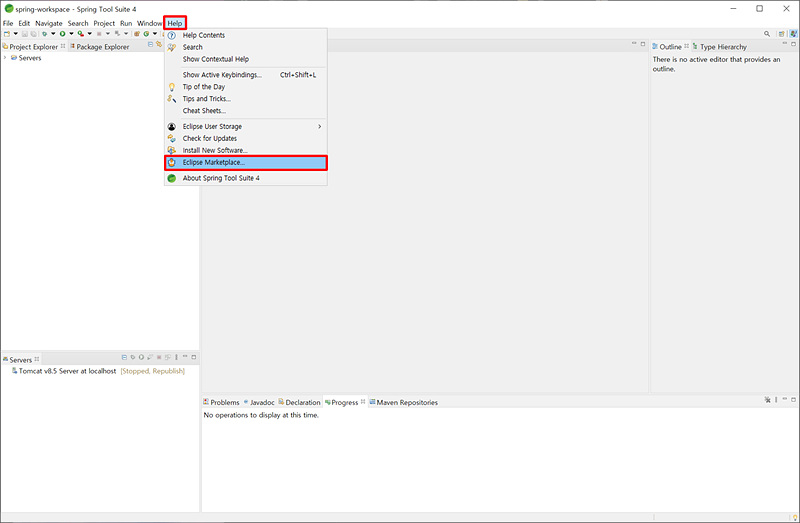The width and height of the screenshot is (800, 523).
Task: Click the New Java Package toolbar icon
Action: click(137, 34)
